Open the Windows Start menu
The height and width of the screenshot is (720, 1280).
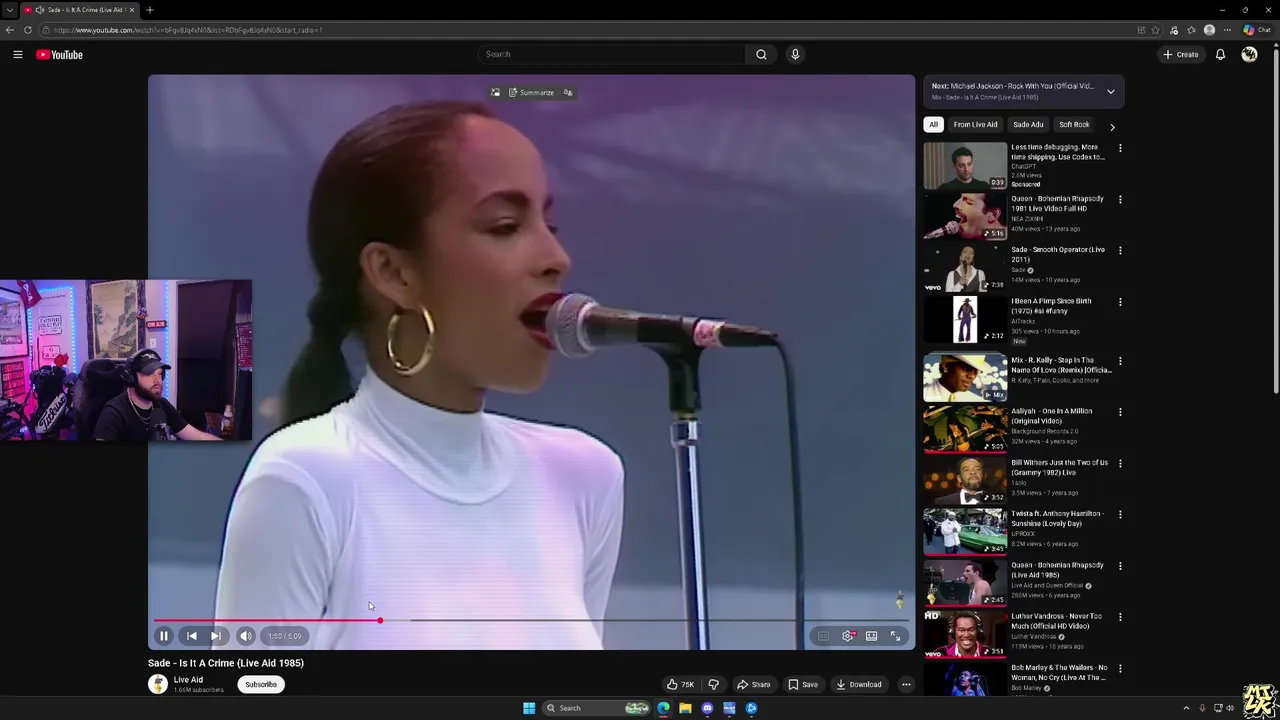coord(529,708)
